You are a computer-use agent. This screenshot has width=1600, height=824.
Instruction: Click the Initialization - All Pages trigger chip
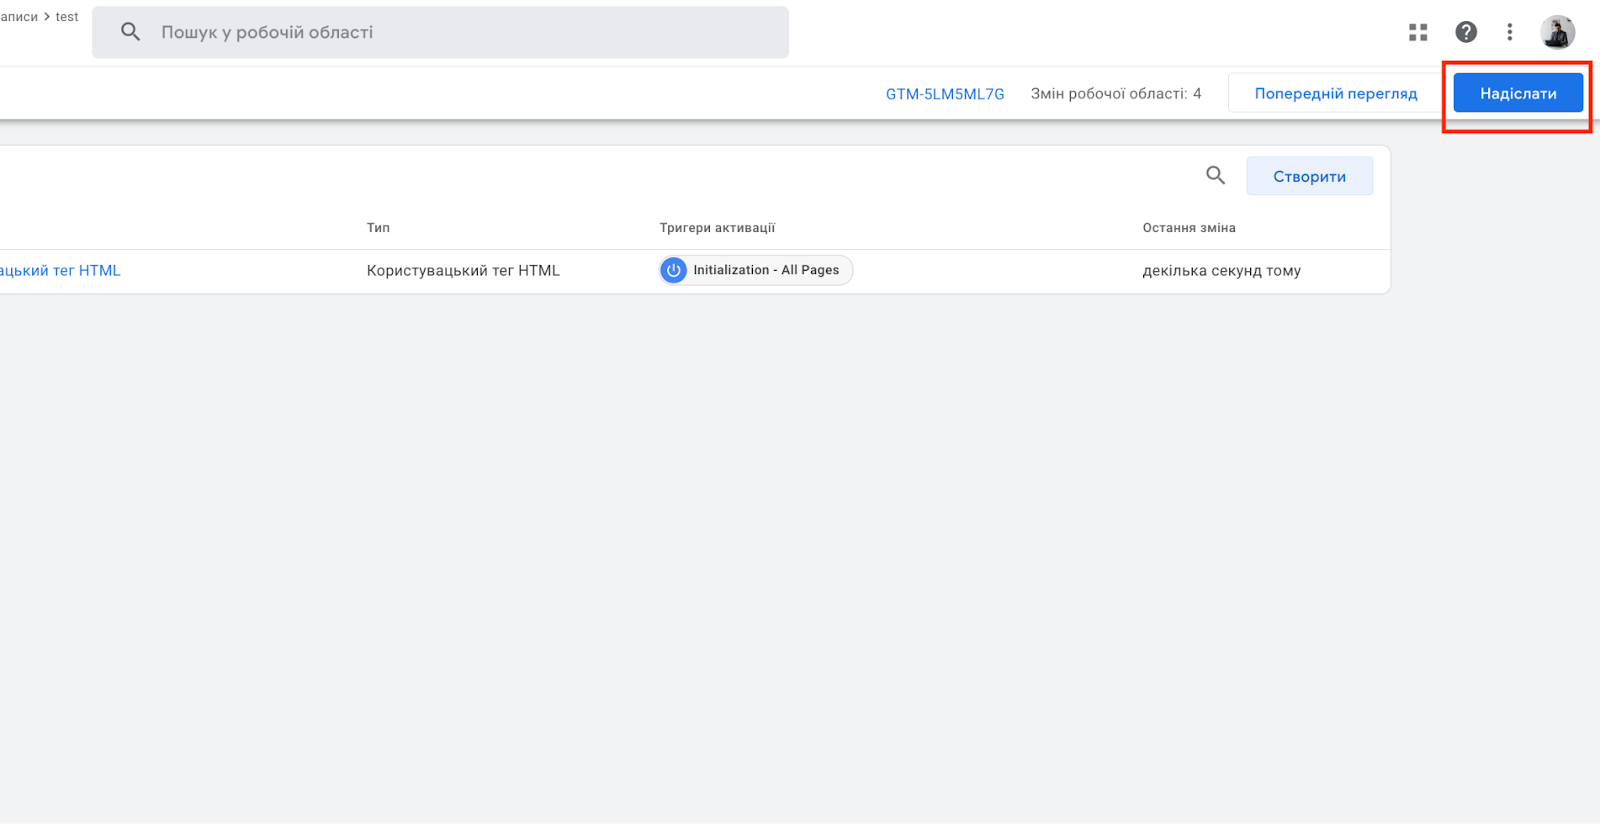click(x=756, y=270)
